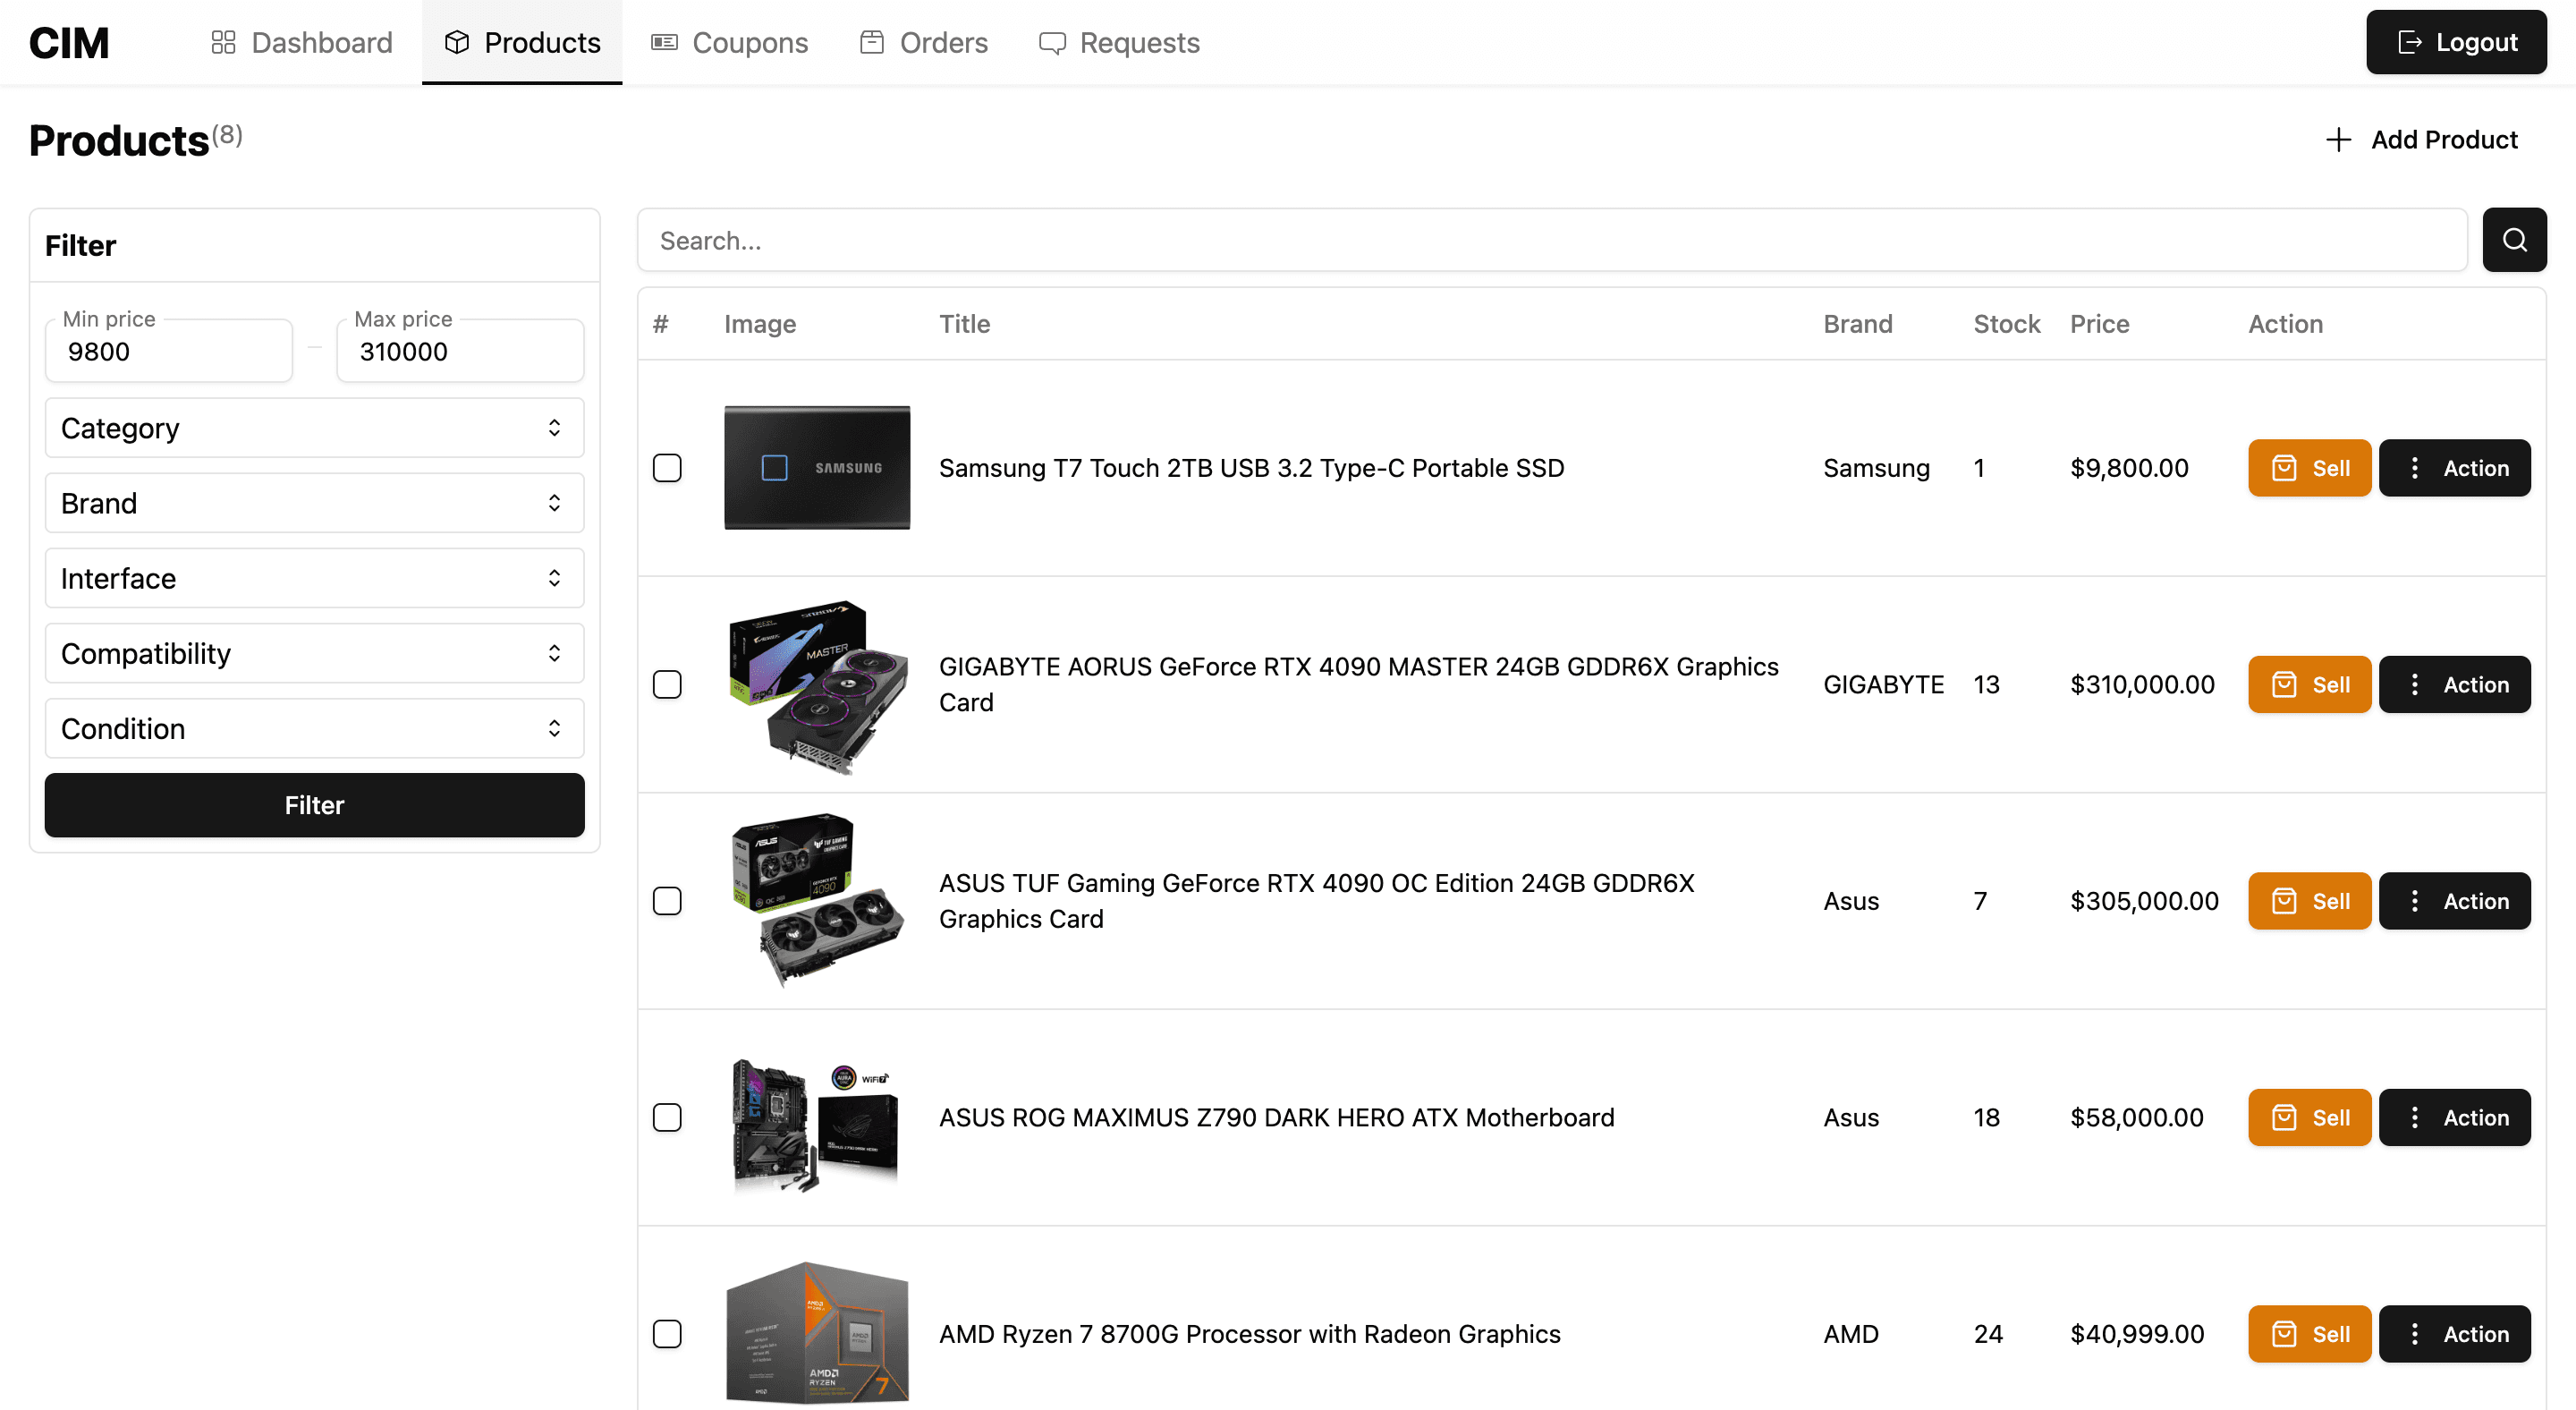
Task: Select the Products tab
Action: click(522, 43)
